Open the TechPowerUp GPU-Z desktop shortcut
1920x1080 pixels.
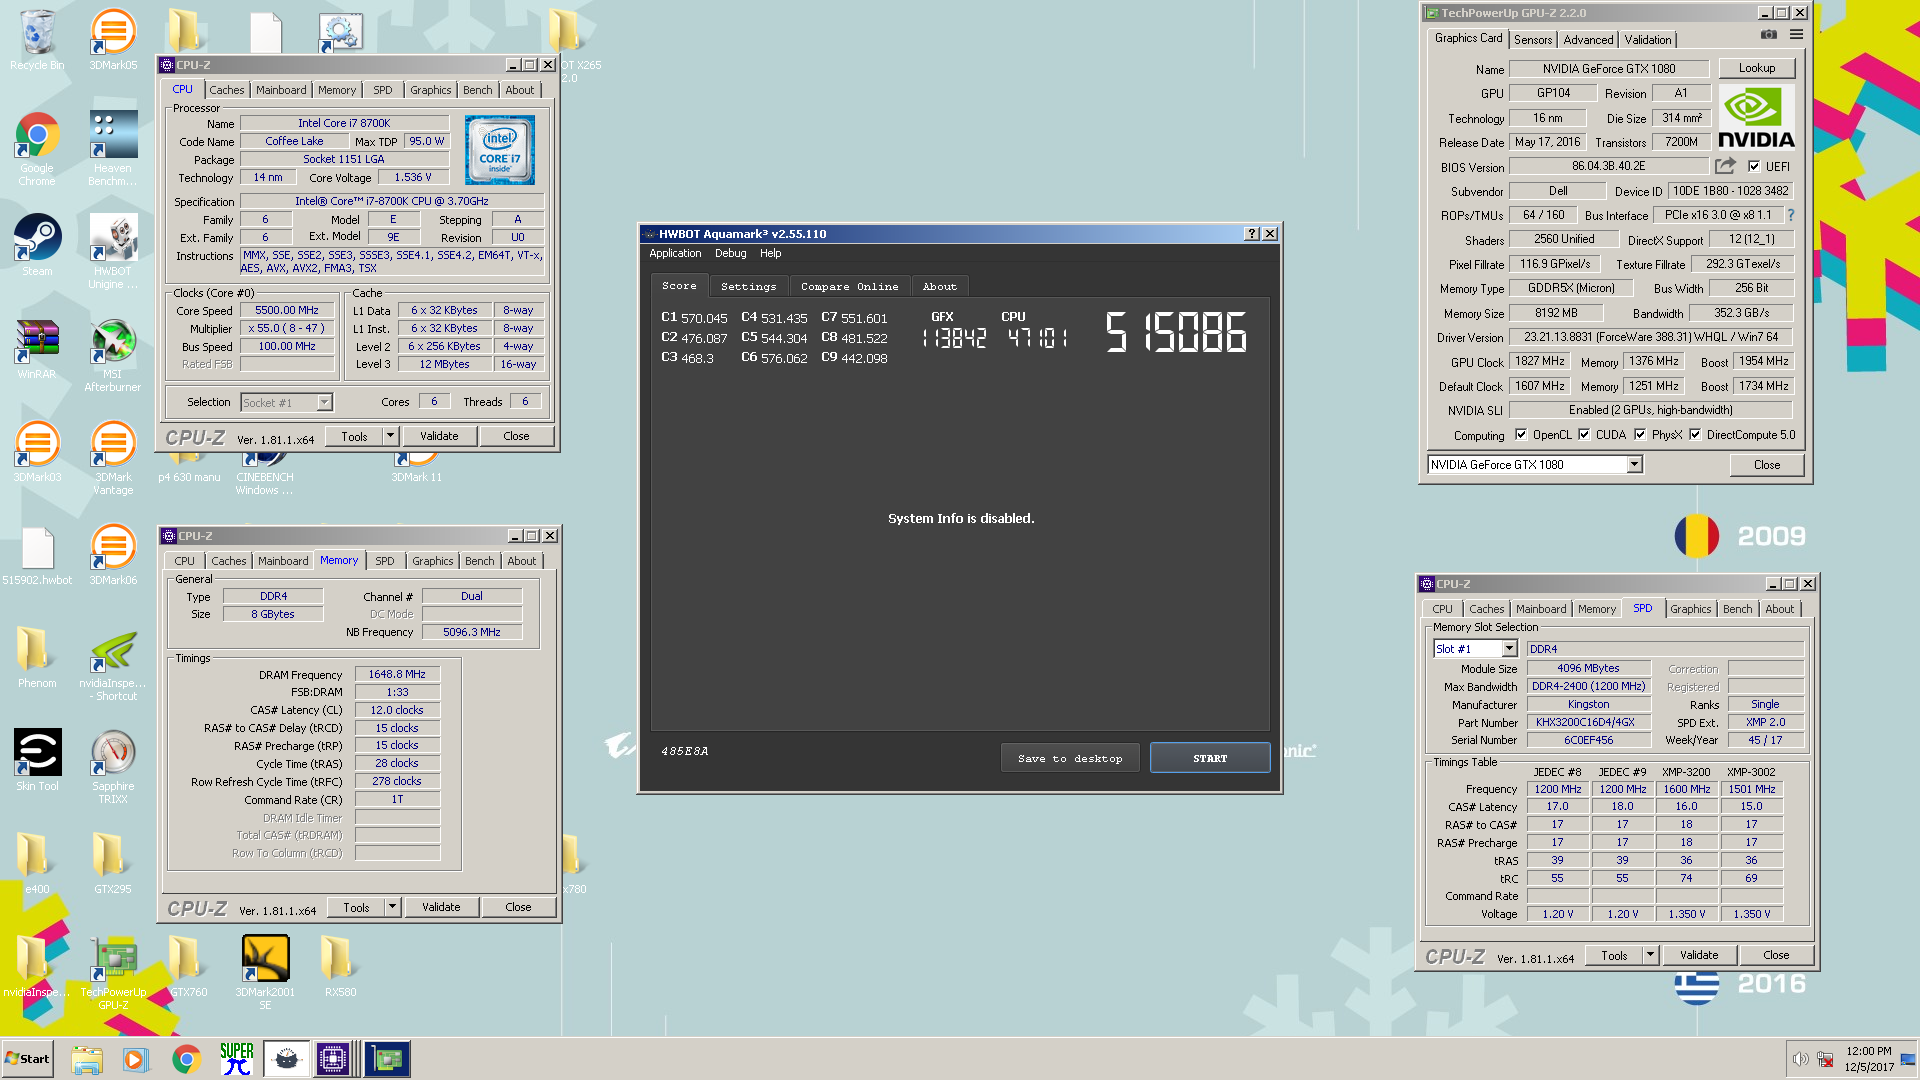click(x=113, y=972)
